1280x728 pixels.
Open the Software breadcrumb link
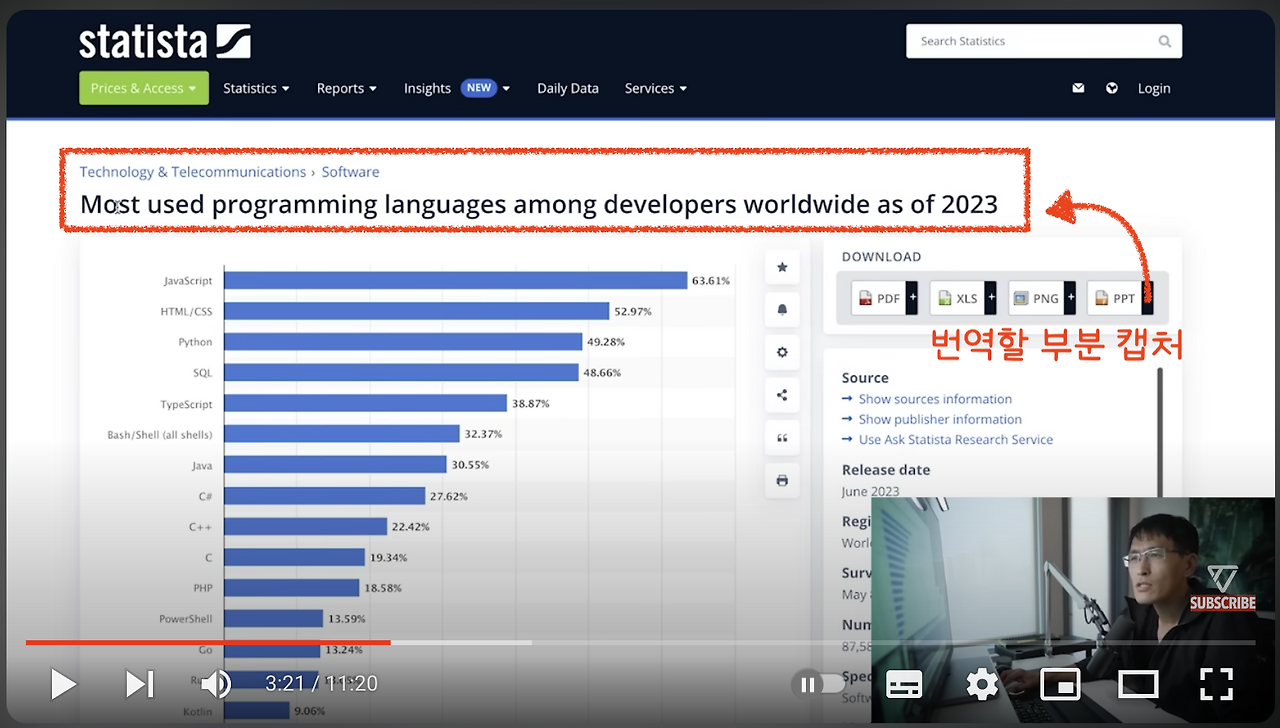pyautogui.click(x=350, y=172)
